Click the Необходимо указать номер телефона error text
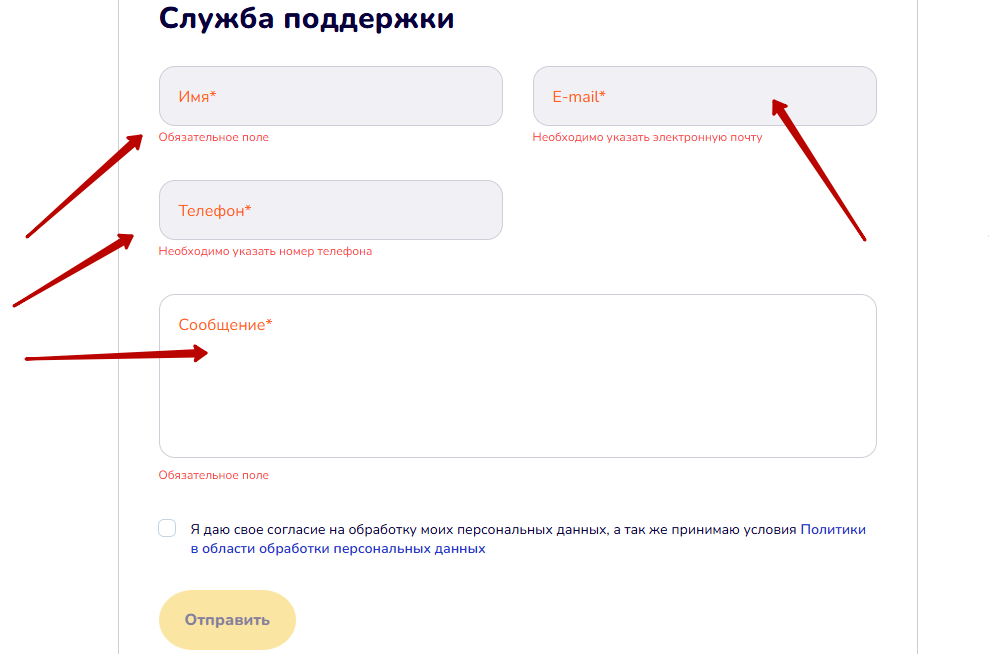The height and width of the screenshot is (654, 989). point(265,252)
